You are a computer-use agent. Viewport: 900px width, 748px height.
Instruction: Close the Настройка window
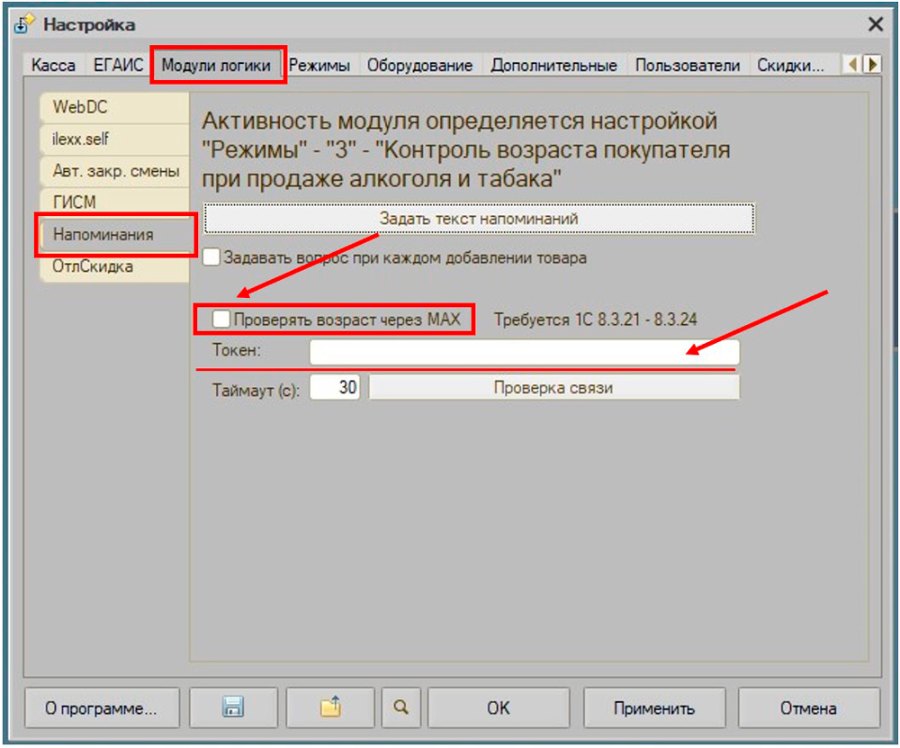click(875, 25)
